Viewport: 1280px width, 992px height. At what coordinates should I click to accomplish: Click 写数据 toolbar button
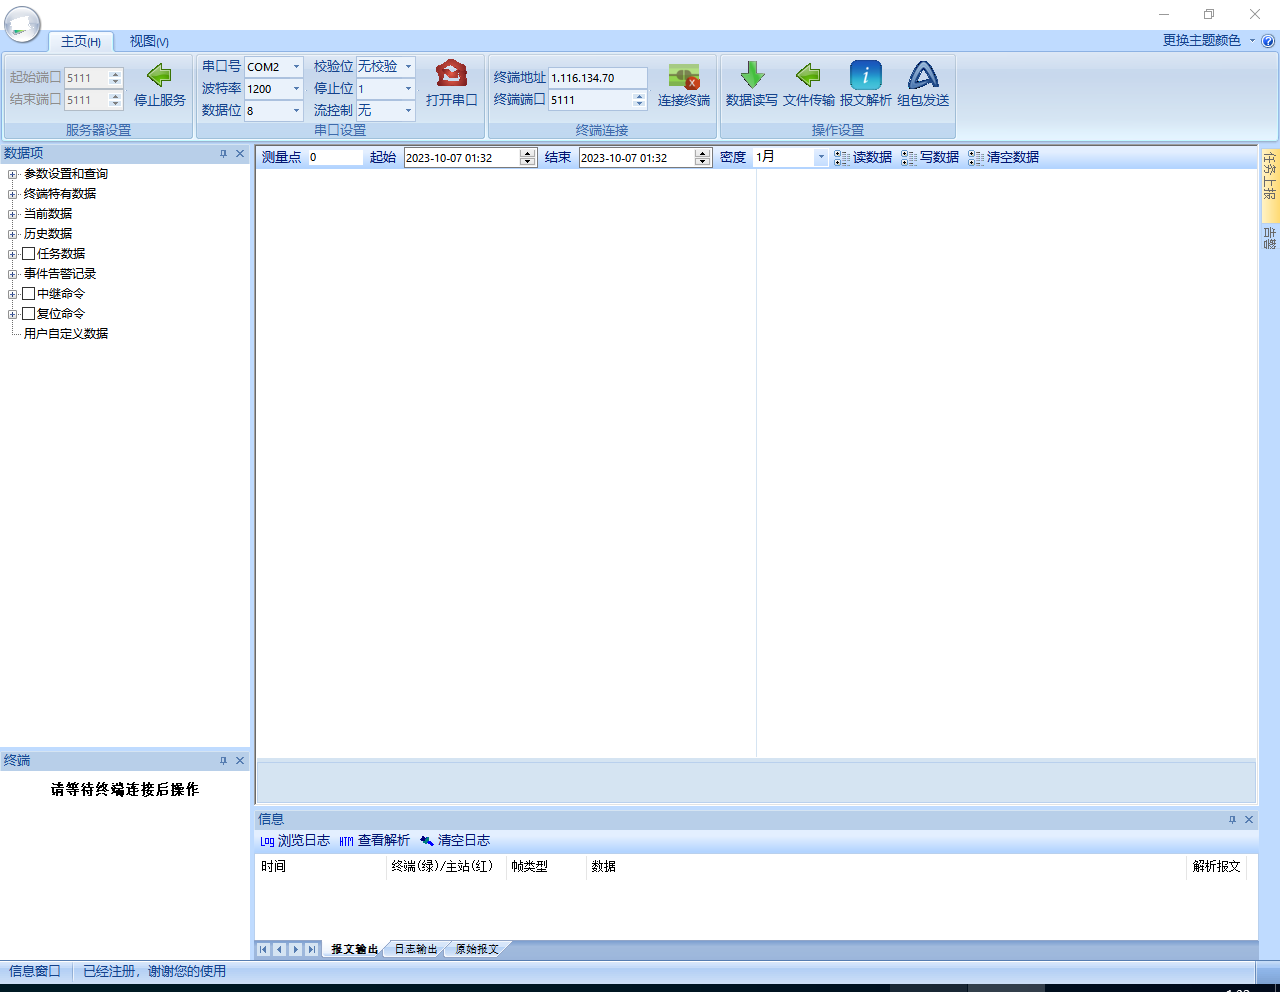pyautogui.click(x=930, y=158)
